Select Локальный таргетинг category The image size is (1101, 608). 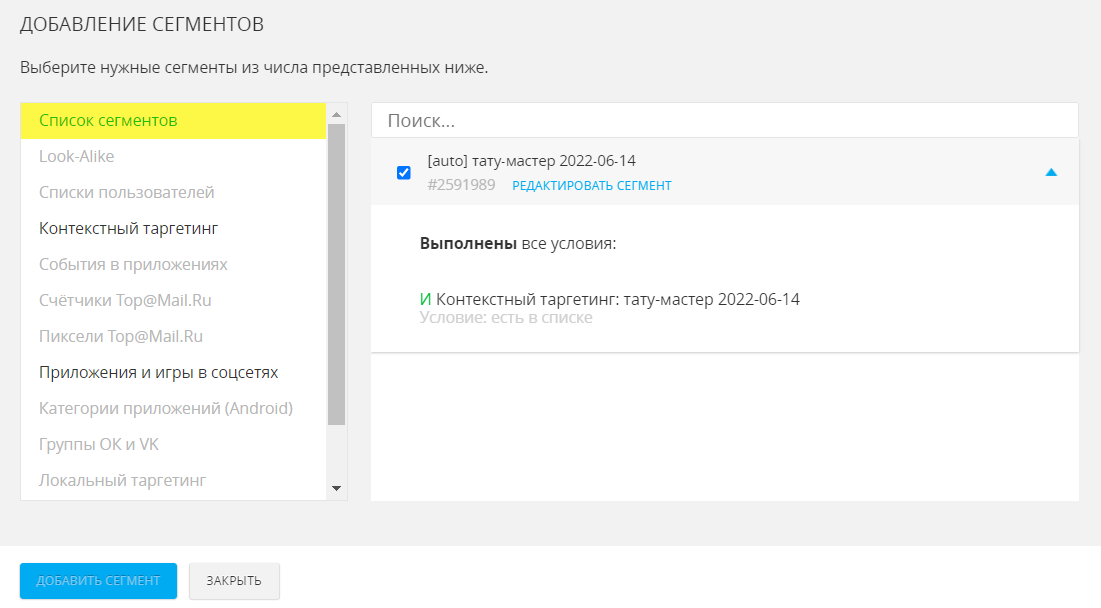(122, 481)
